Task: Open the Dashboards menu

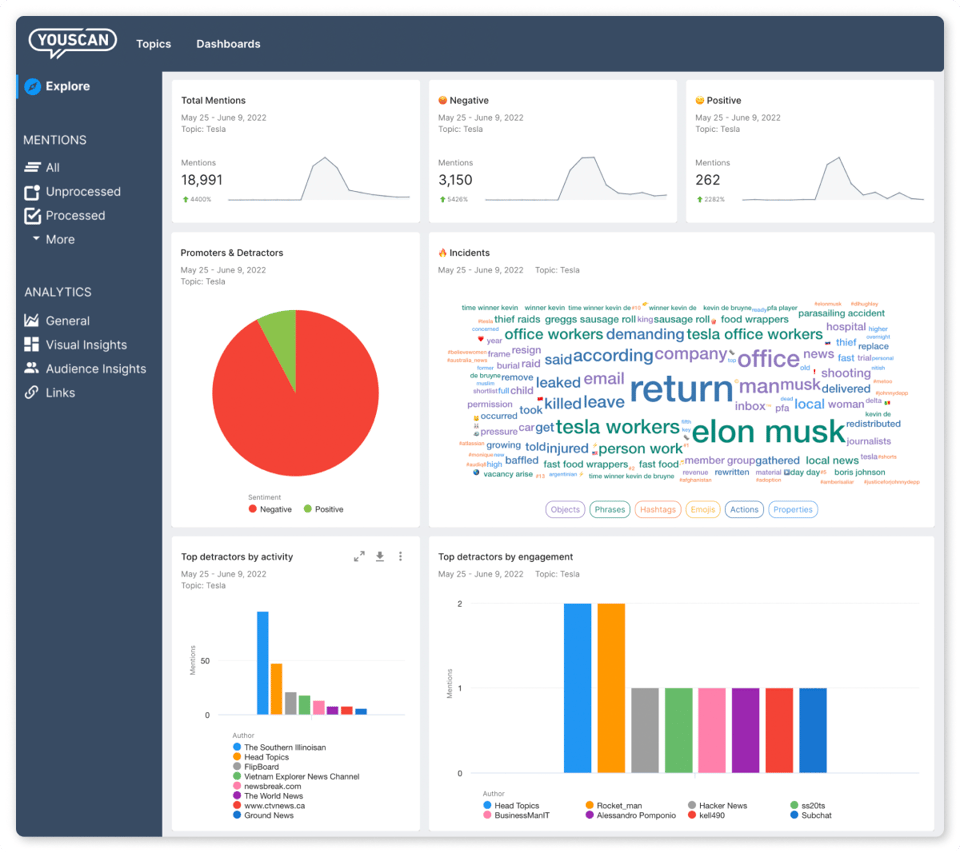Action: coord(228,44)
